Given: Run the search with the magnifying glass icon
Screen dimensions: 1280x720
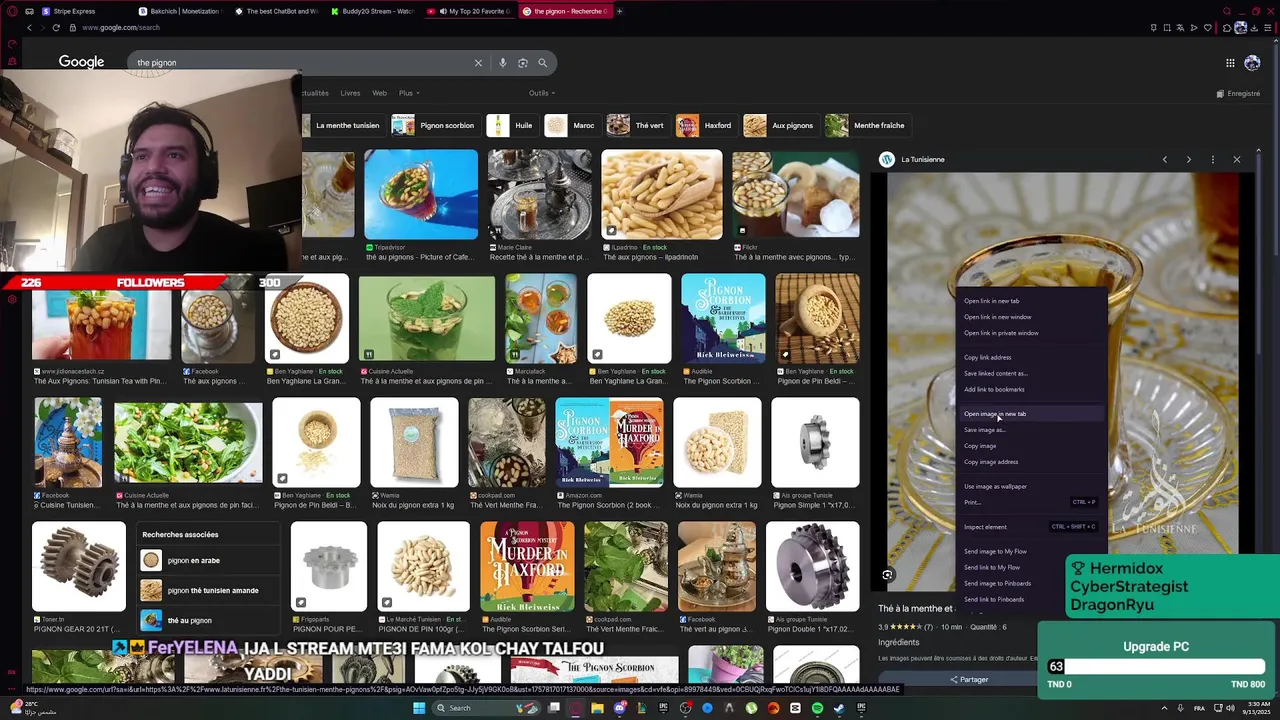Looking at the screenshot, I should [x=542, y=63].
